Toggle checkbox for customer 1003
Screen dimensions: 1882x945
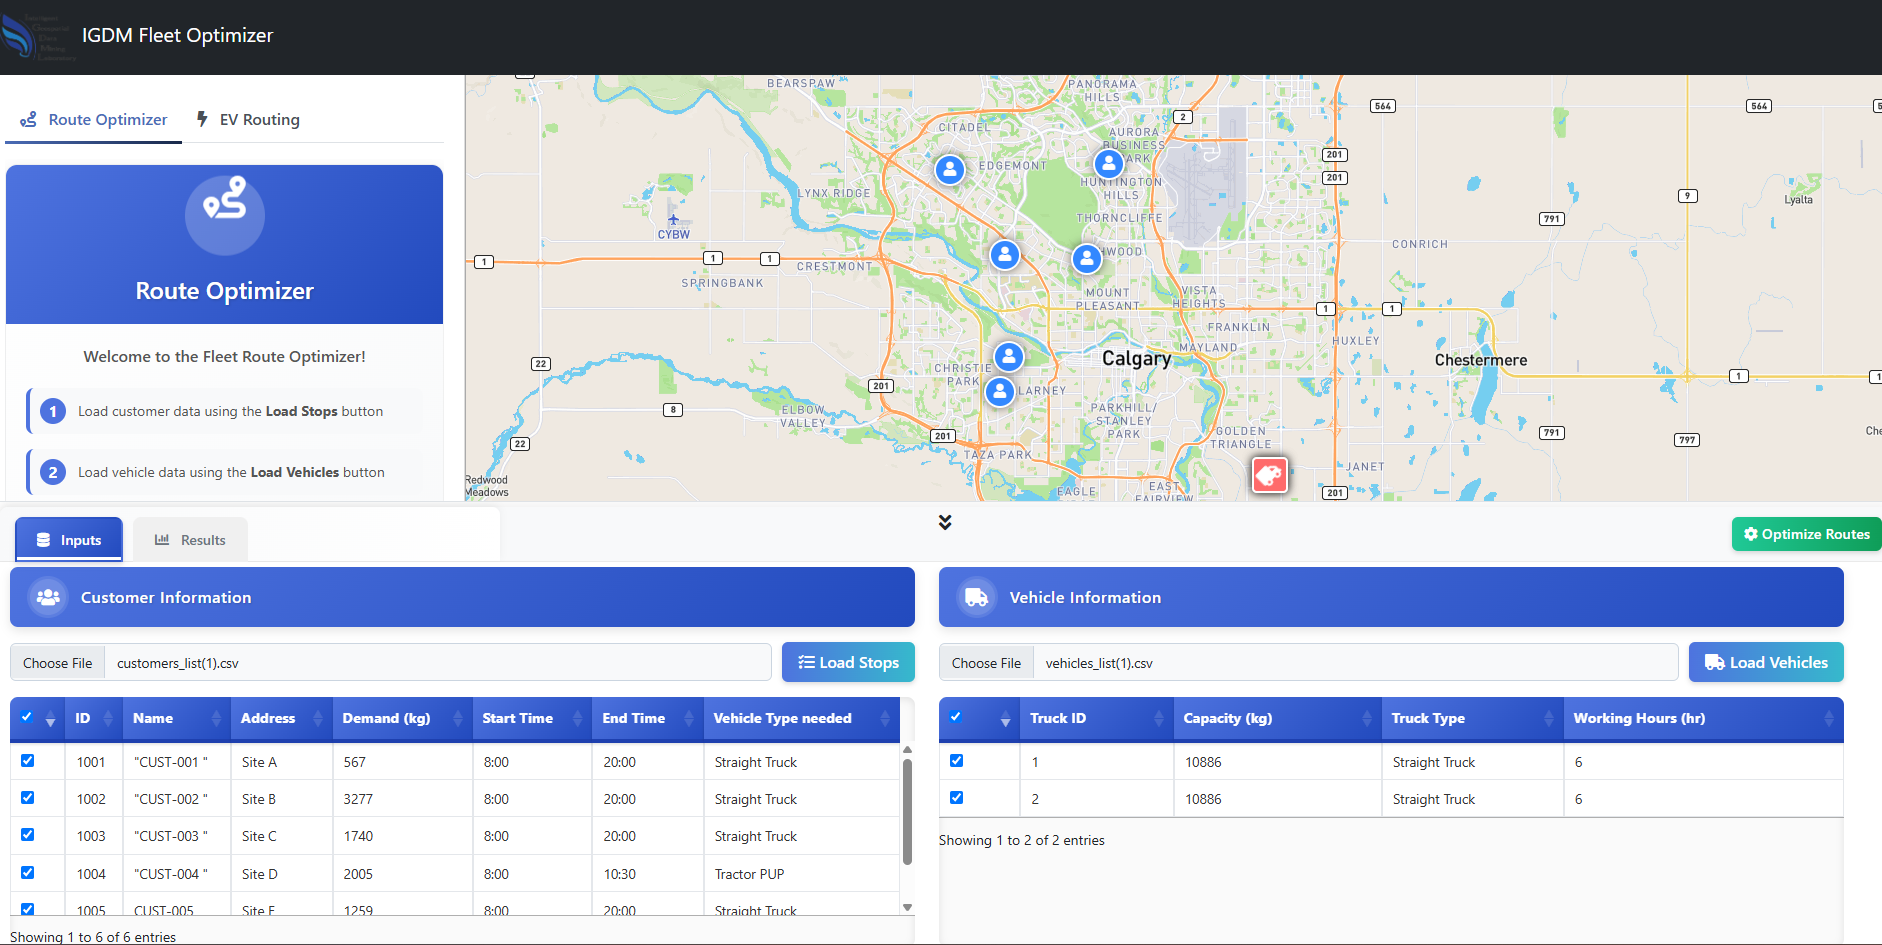click(27, 834)
